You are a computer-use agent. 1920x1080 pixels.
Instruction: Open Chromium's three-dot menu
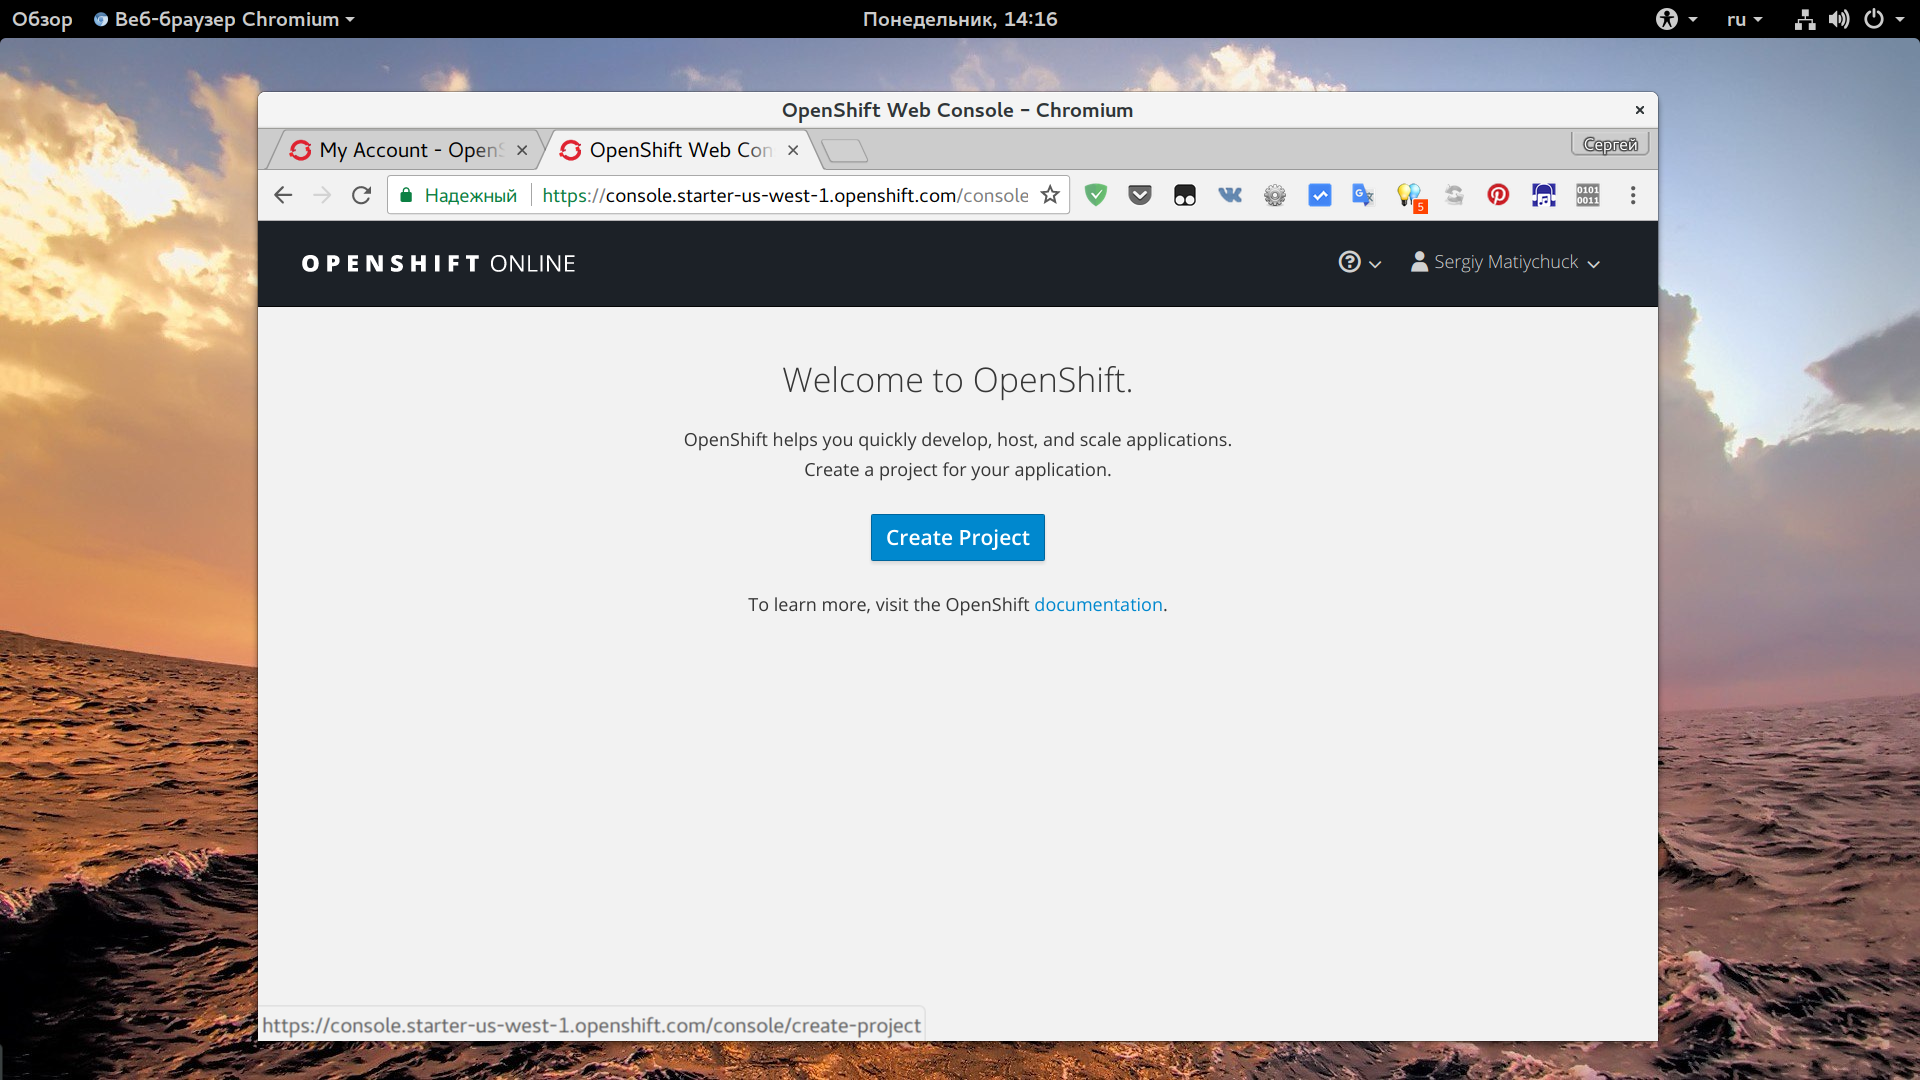1633,195
